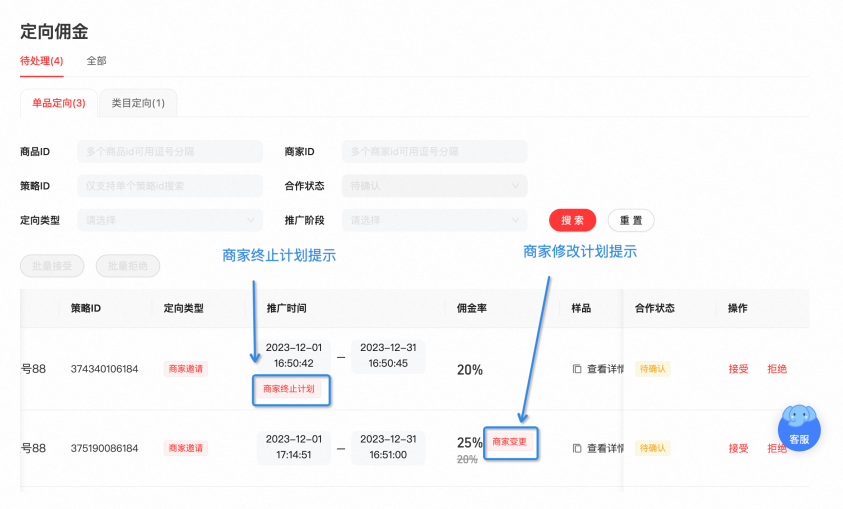Switch to the 待处理(4) tab
The image size is (843, 509).
pyautogui.click(x=41, y=61)
